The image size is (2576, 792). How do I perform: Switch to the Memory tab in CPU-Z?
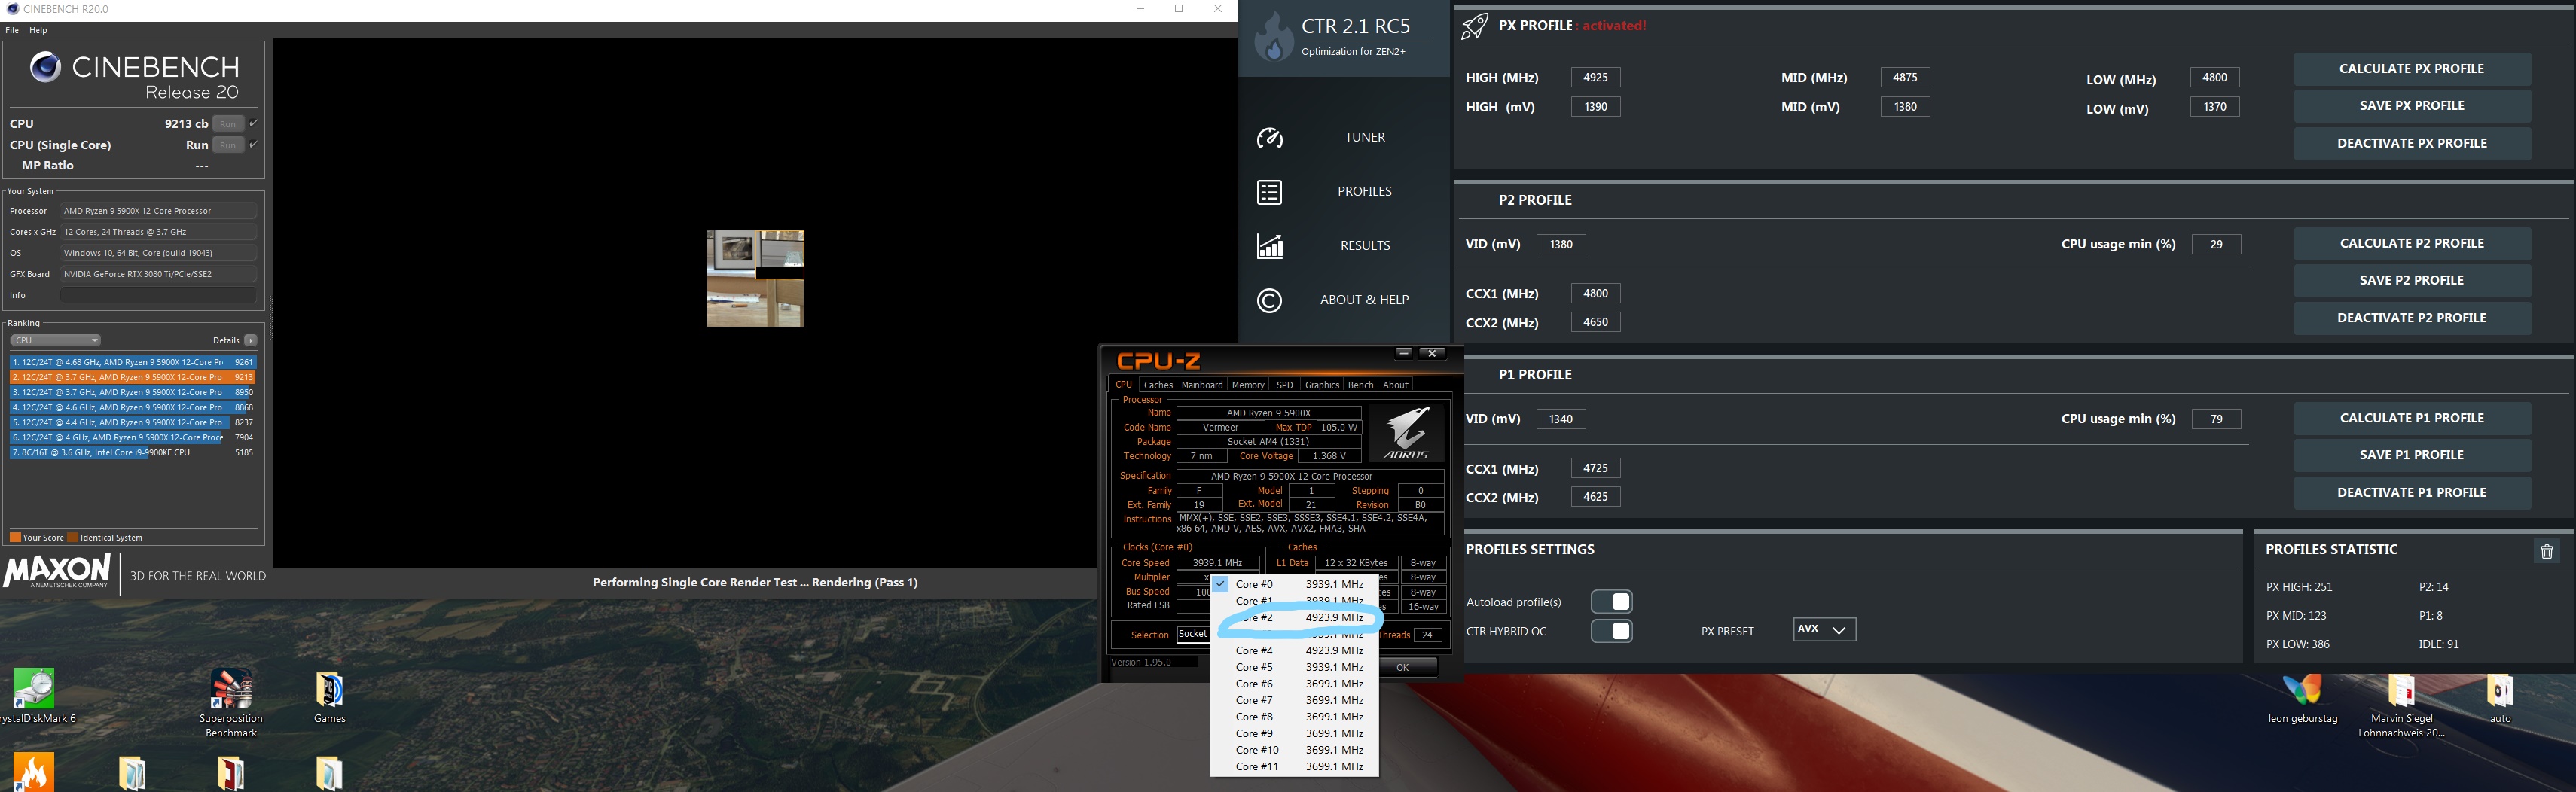pos(1248,385)
